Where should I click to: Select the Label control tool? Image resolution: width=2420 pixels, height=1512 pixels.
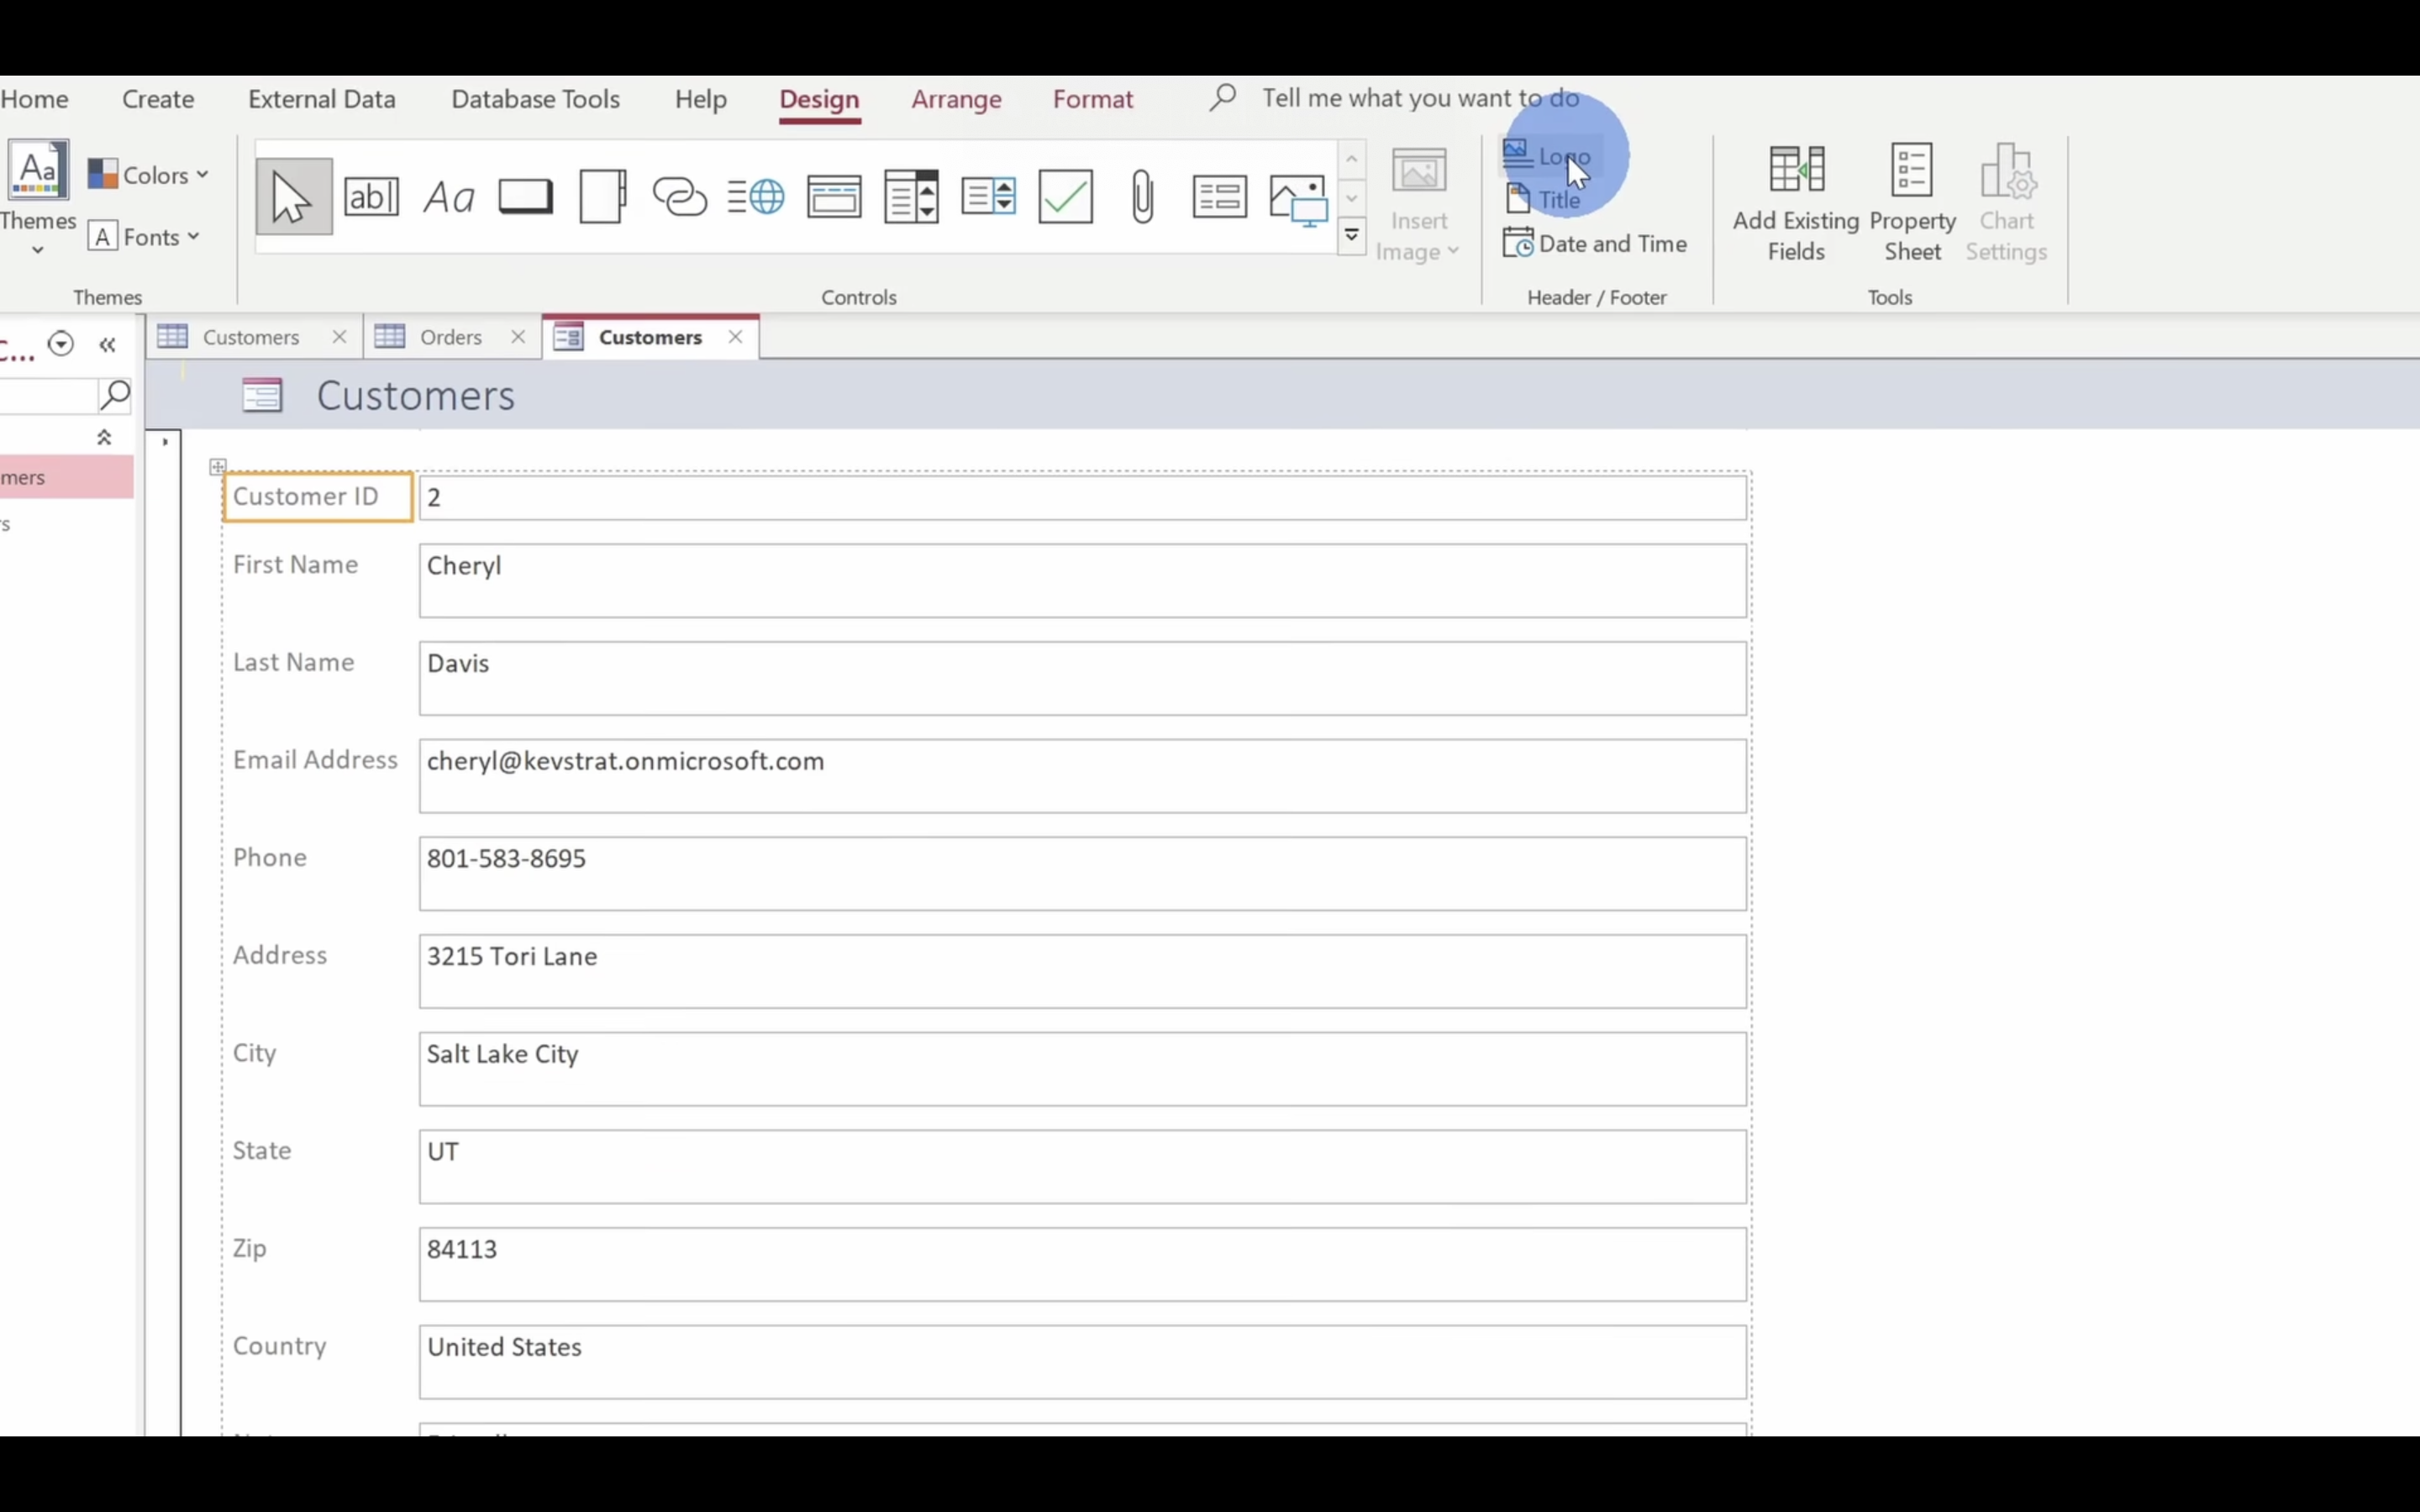(x=448, y=196)
